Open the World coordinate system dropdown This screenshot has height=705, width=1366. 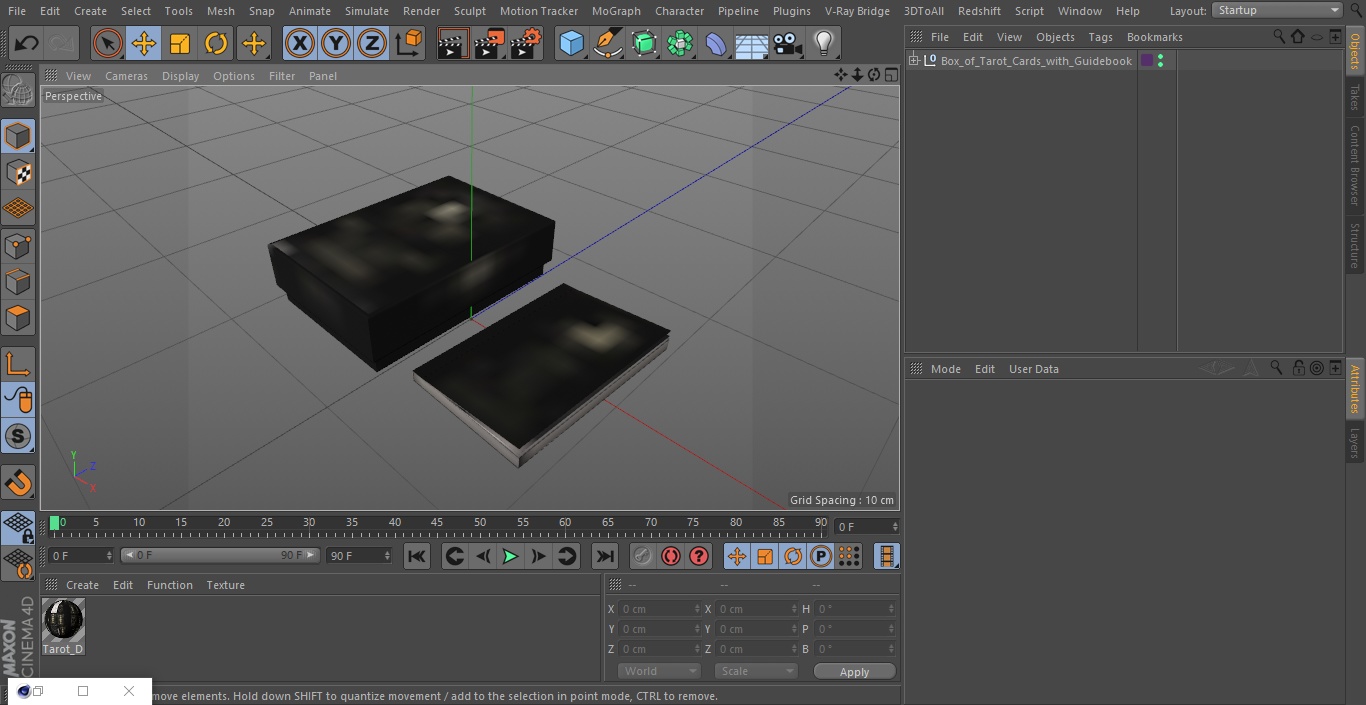(x=659, y=671)
